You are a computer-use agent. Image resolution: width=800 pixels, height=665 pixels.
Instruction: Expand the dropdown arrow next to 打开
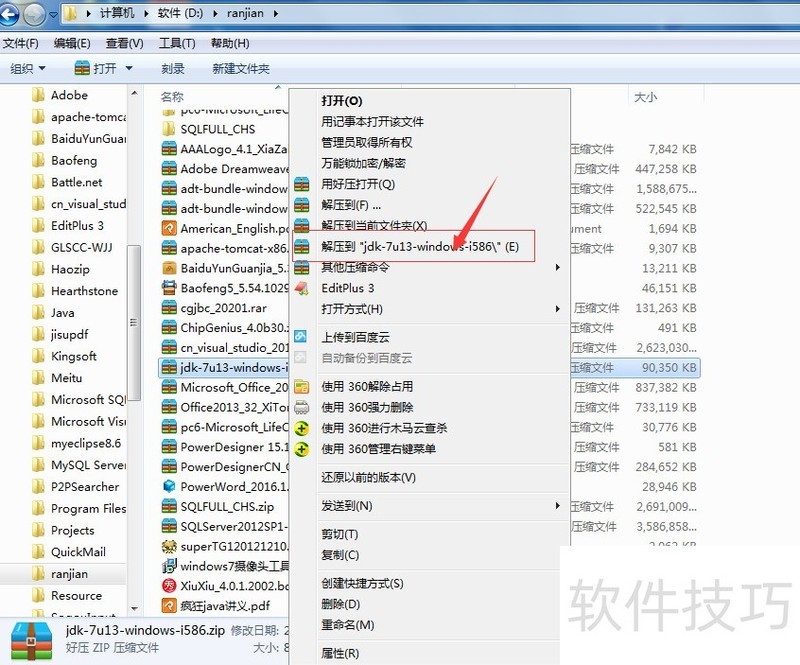tap(129, 68)
